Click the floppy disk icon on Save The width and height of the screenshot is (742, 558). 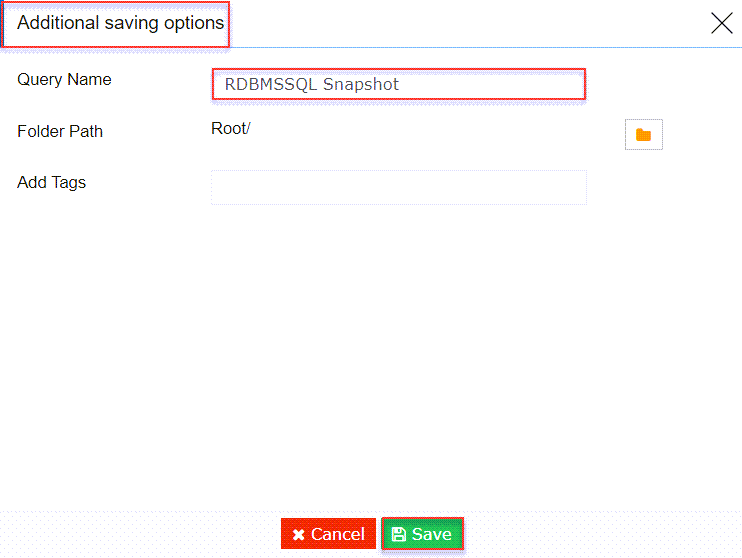coord(399,534)
